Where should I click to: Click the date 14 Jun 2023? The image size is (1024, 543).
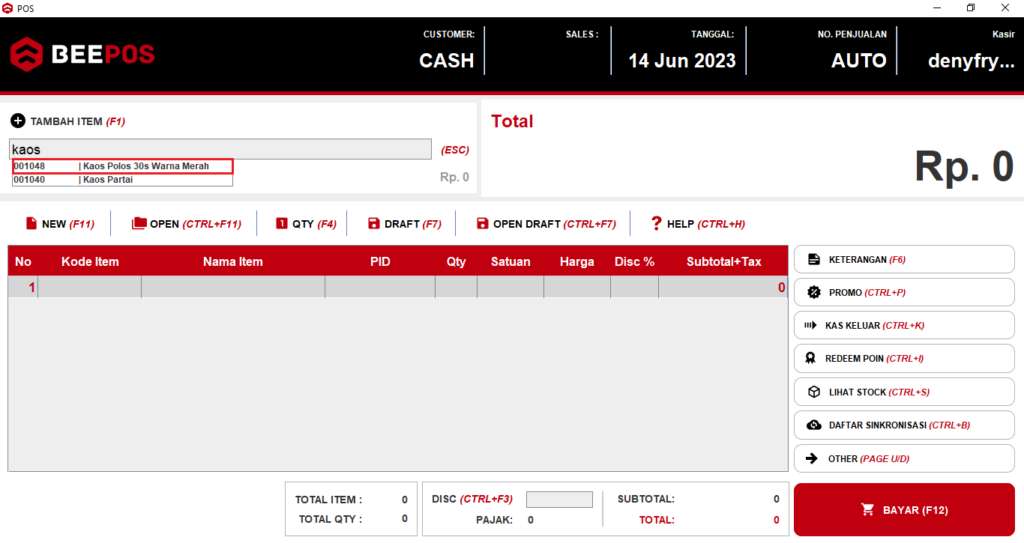pyautogui.click(x=682, y=61)
